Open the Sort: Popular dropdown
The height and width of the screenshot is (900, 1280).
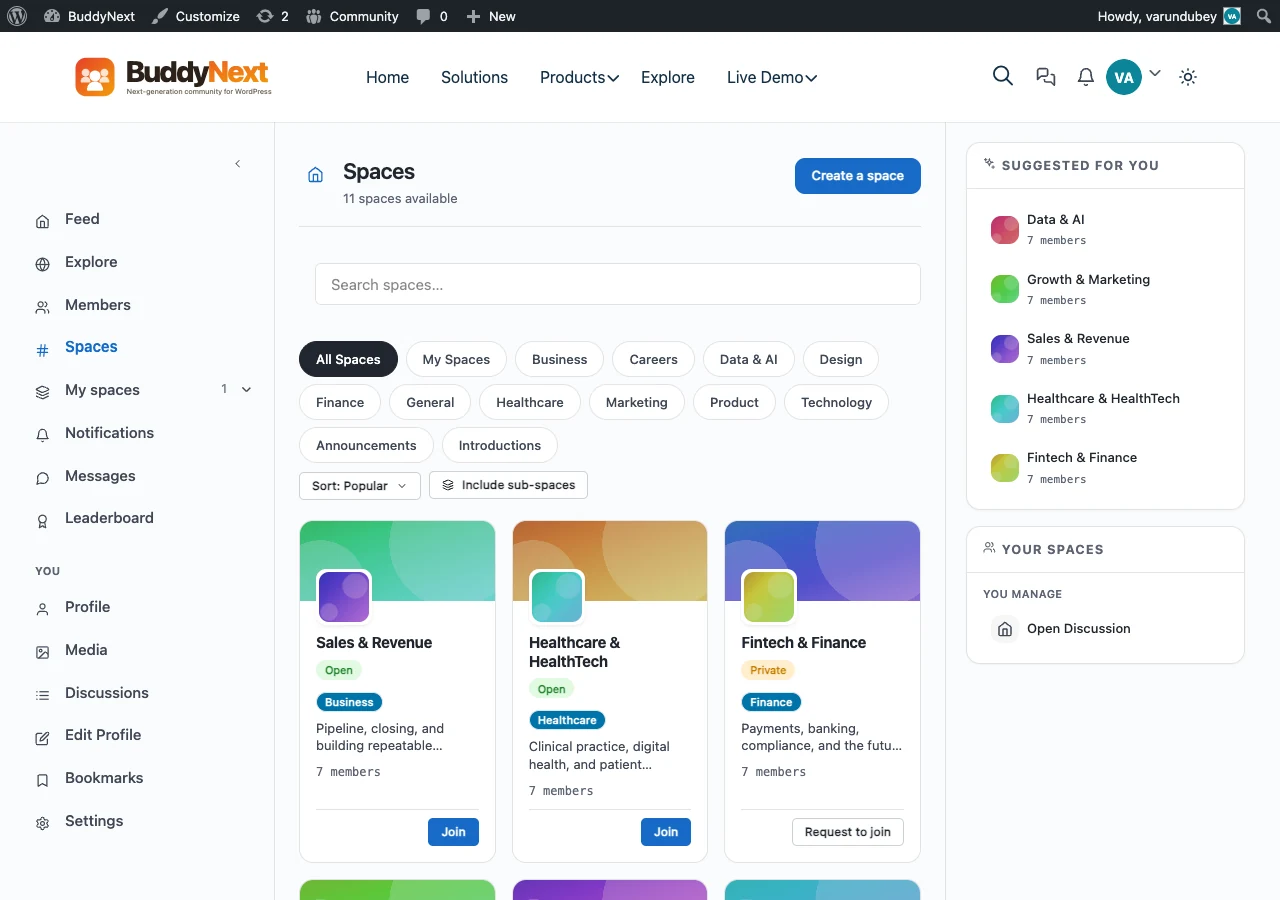tap(359, 486)
